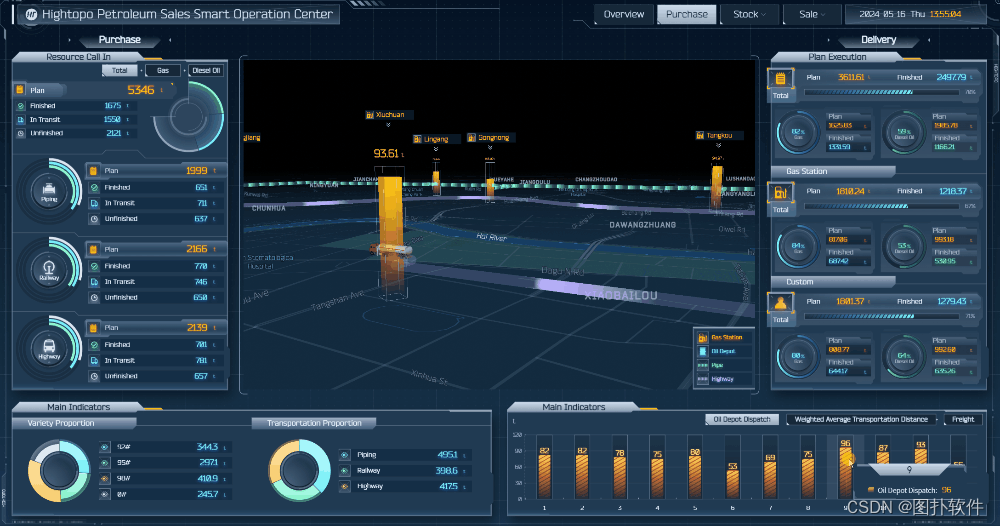Select the Total tab in Resource Call In
This screenshot has width=1000, height=526.
click(x=120, y=71)
